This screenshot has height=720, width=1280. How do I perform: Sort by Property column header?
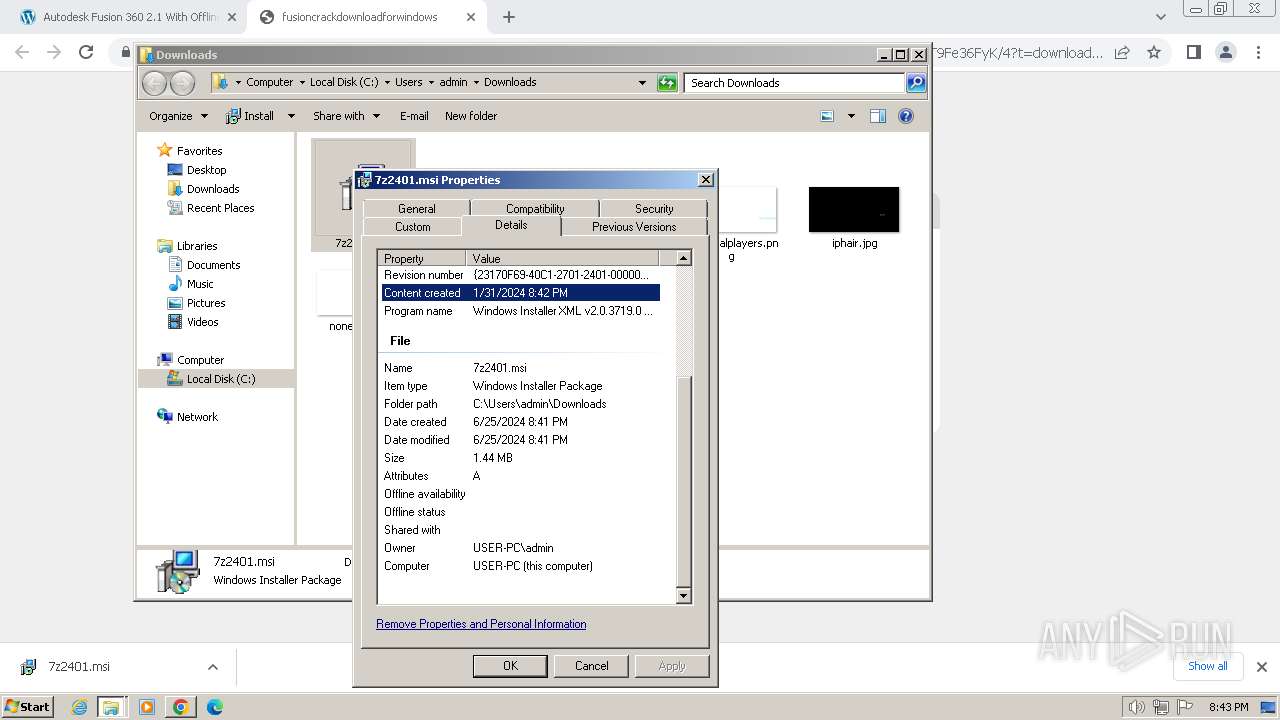[x=423, y=258]
